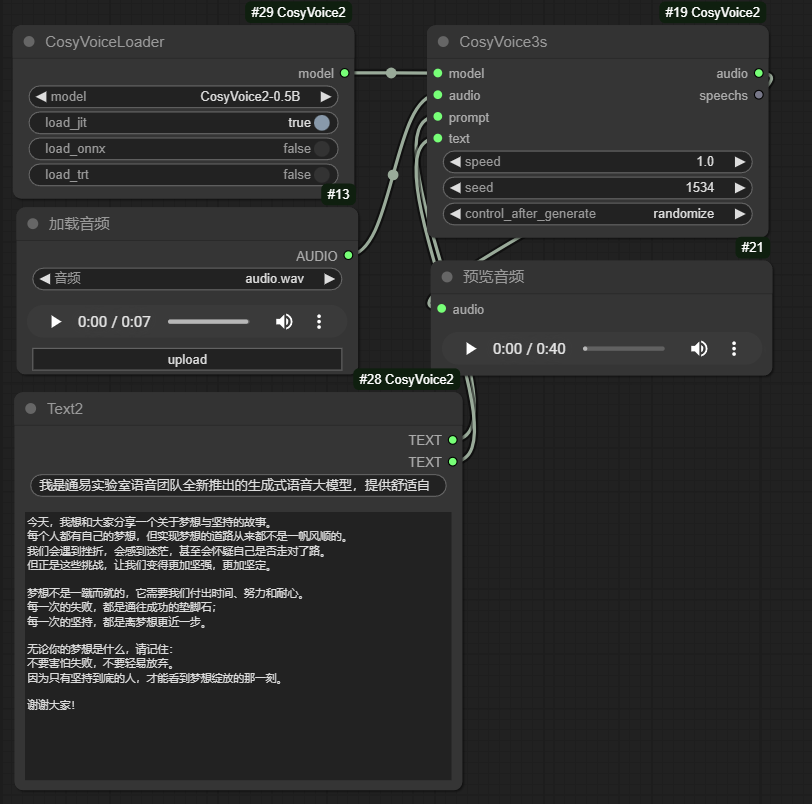Click the #28 CosyVoice2 node badge
The image size is (812, 804).
pos(407,379)
